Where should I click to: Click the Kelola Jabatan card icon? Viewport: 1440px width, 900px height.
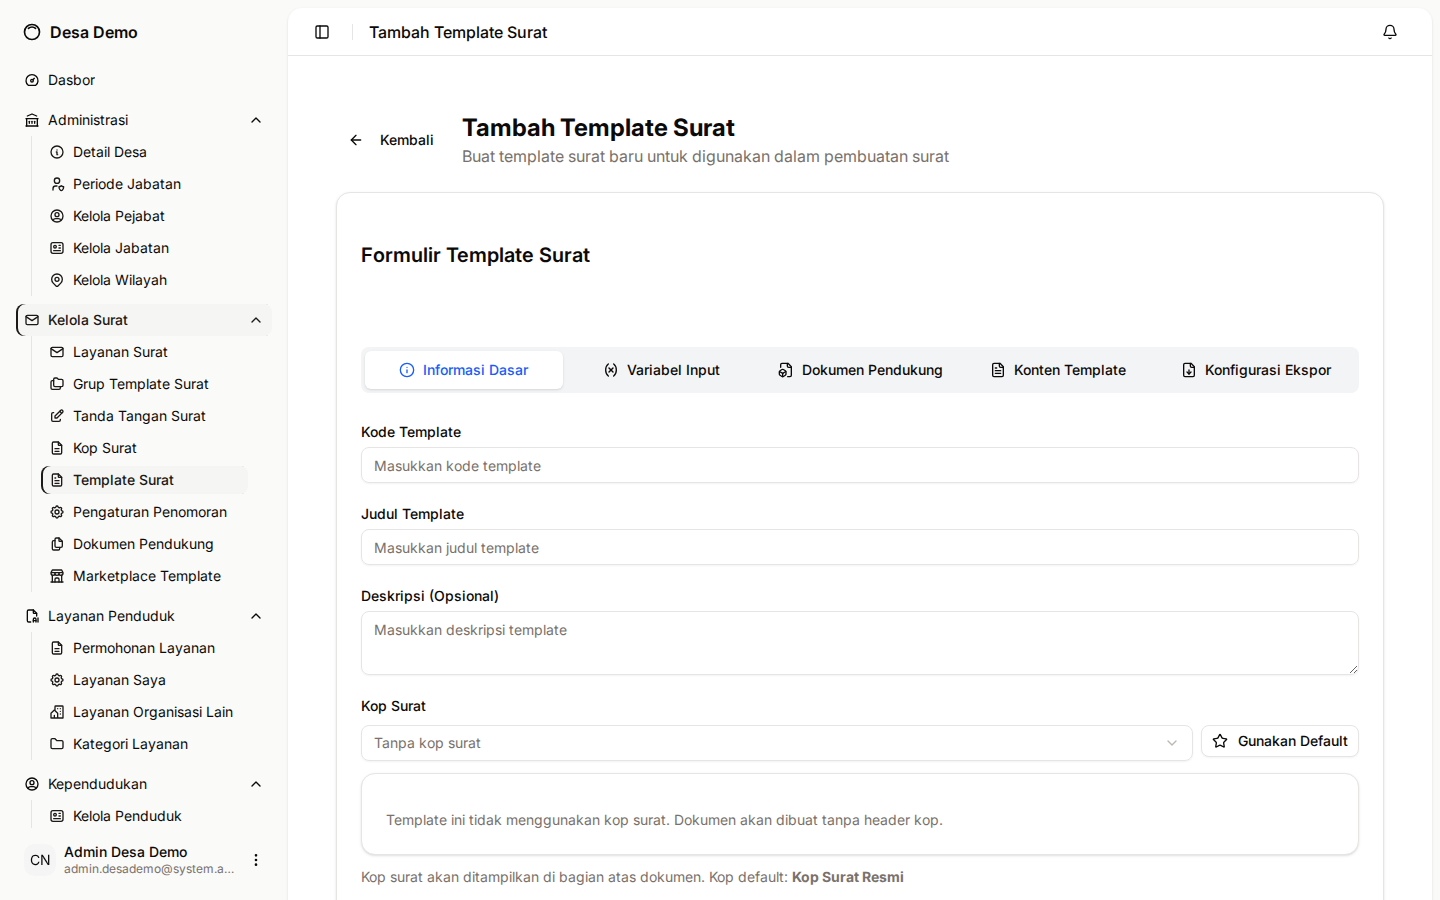click(x=57, y=248)
